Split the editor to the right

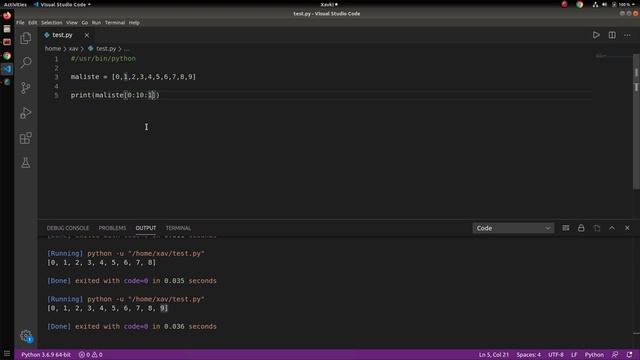click(612, 35)
